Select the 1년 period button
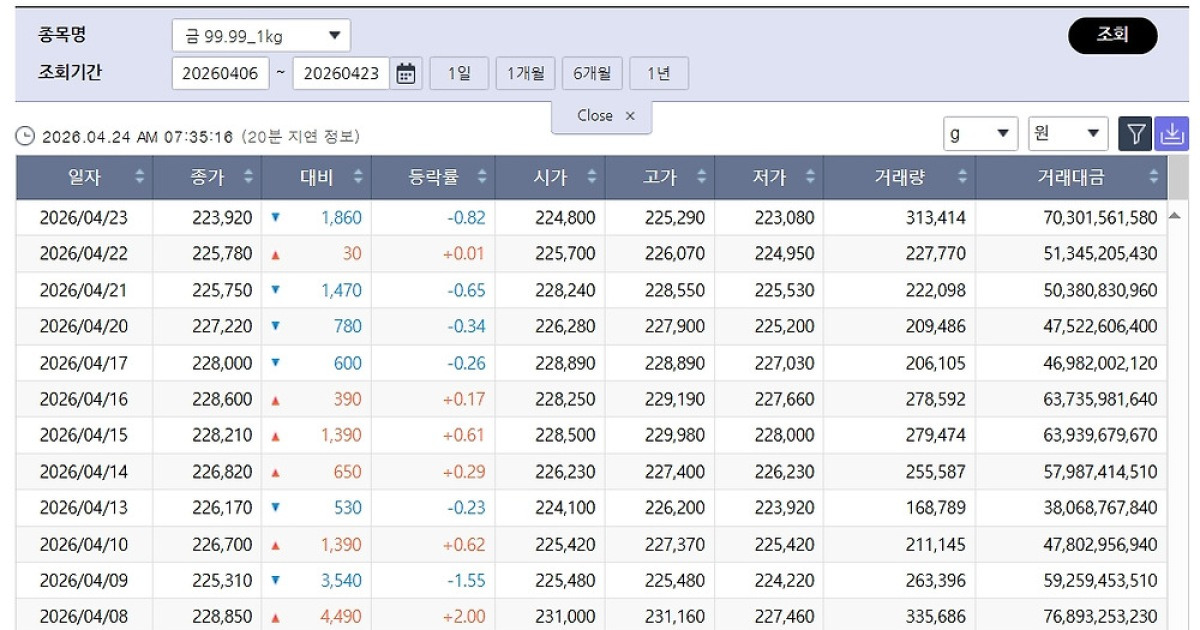Screen dimensions: 1200x630 point(657,71)
